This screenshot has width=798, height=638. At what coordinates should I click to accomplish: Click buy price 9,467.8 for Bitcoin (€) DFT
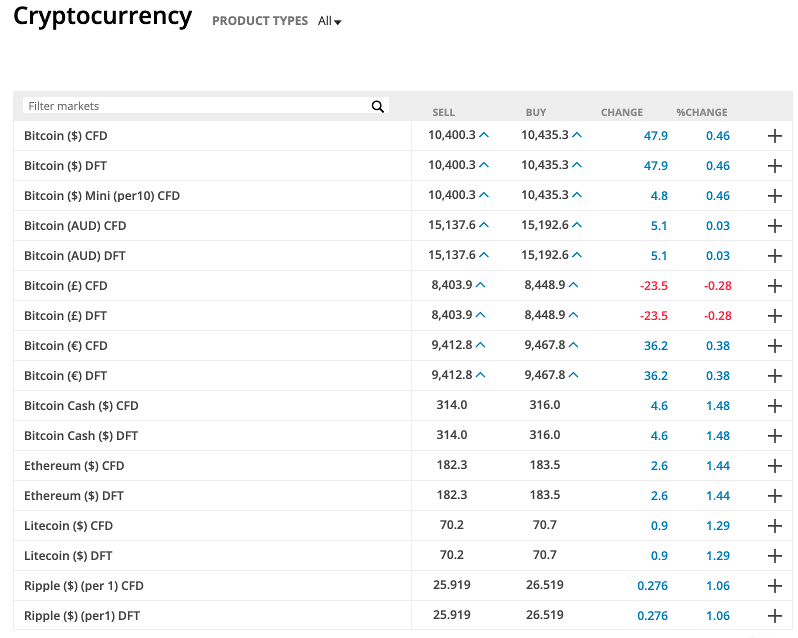[x=545, y=375]
